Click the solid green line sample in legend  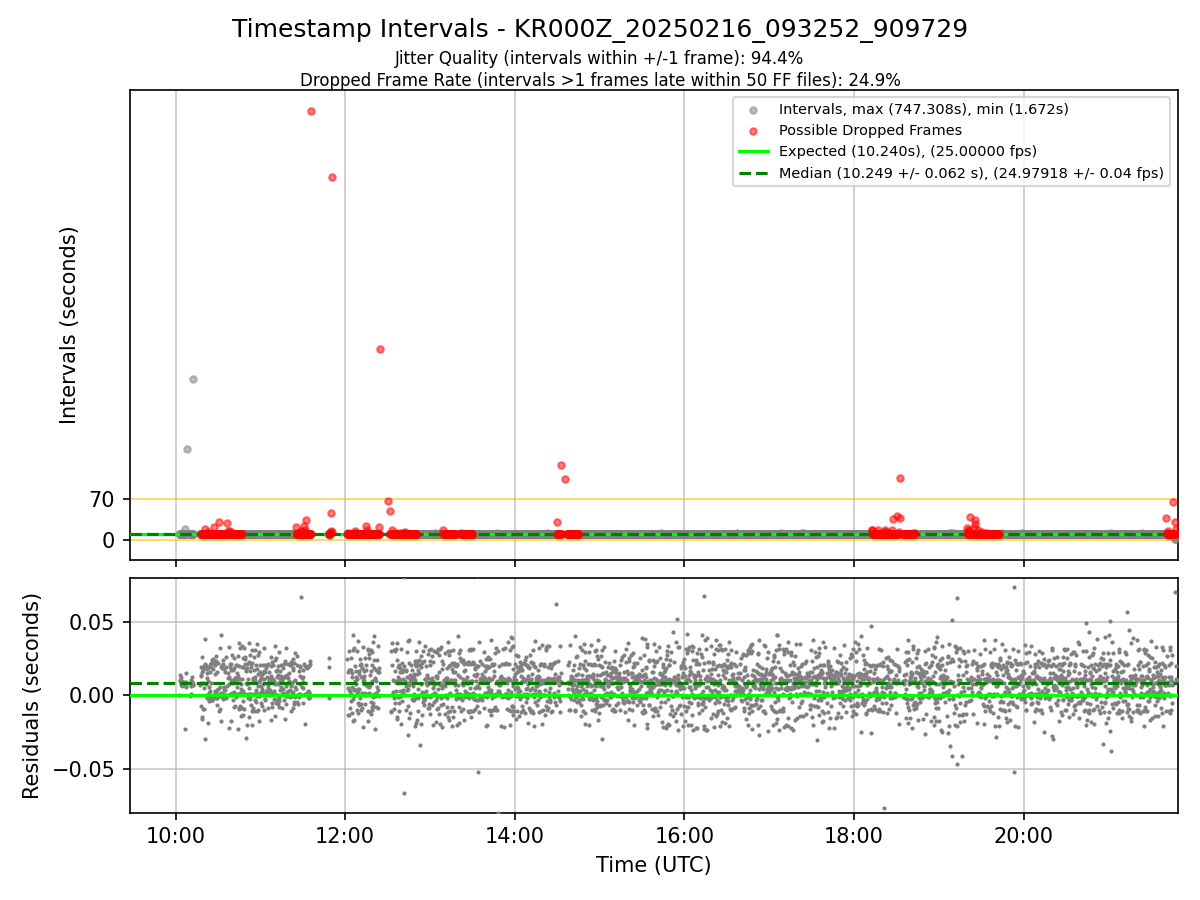point(754,152)
